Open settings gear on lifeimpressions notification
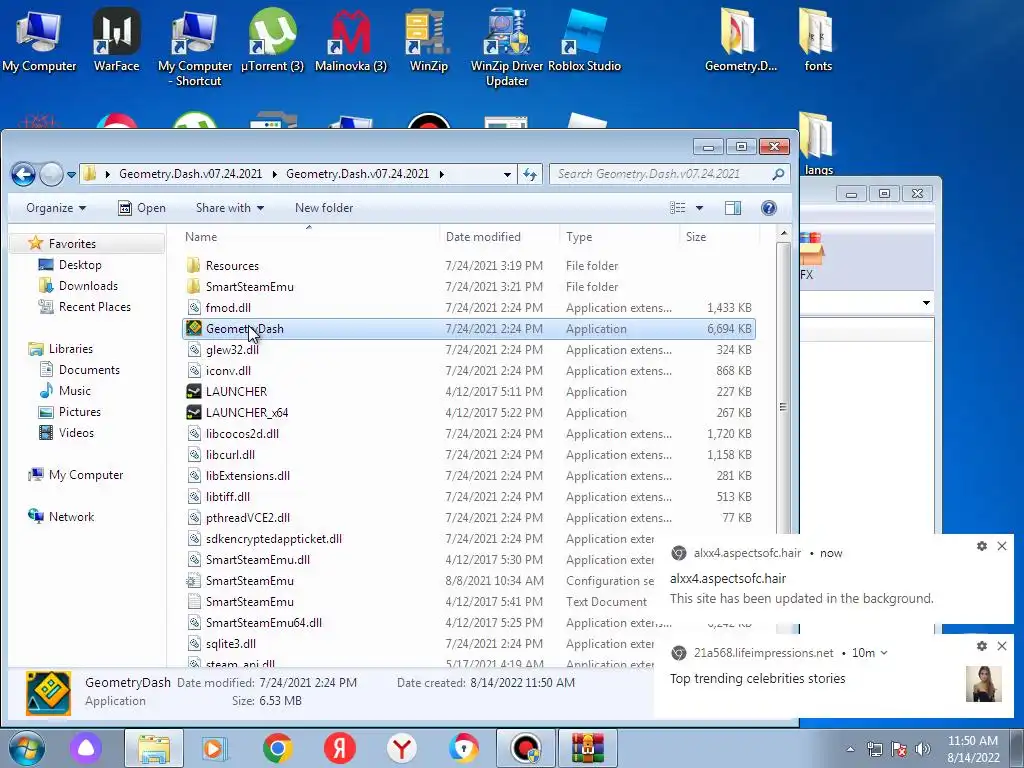This screenshot has height=768, width=1024. 982,646
